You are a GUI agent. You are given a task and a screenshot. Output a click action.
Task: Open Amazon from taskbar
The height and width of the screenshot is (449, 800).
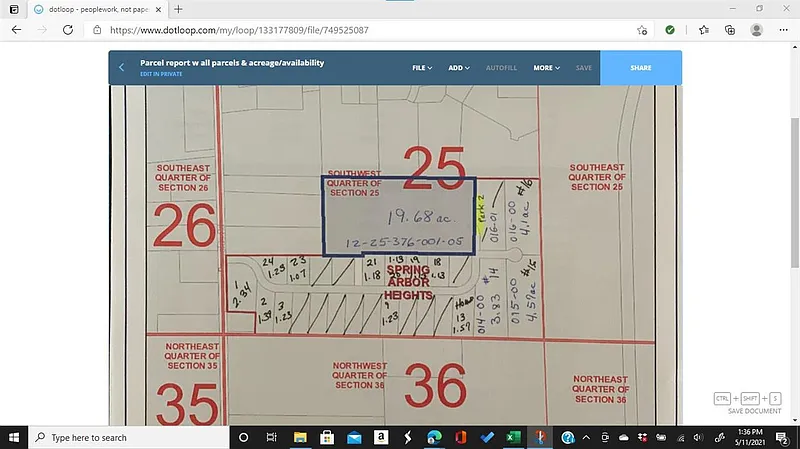click(381, 437)
